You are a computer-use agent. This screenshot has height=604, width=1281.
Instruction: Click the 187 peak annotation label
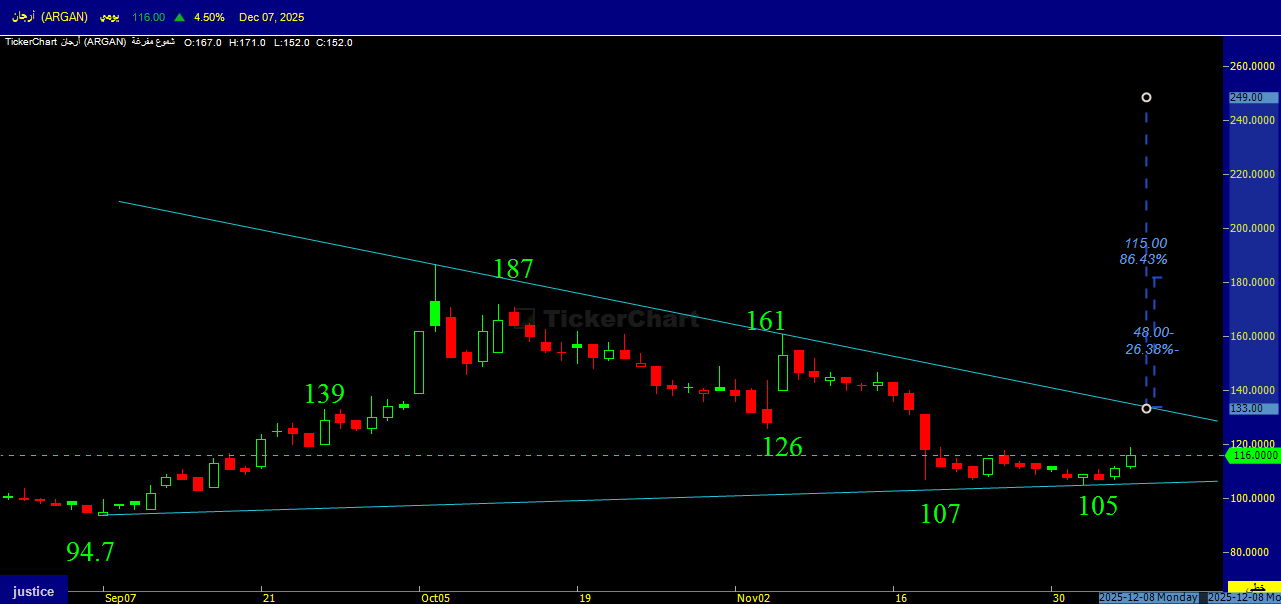tap(513, 268)
